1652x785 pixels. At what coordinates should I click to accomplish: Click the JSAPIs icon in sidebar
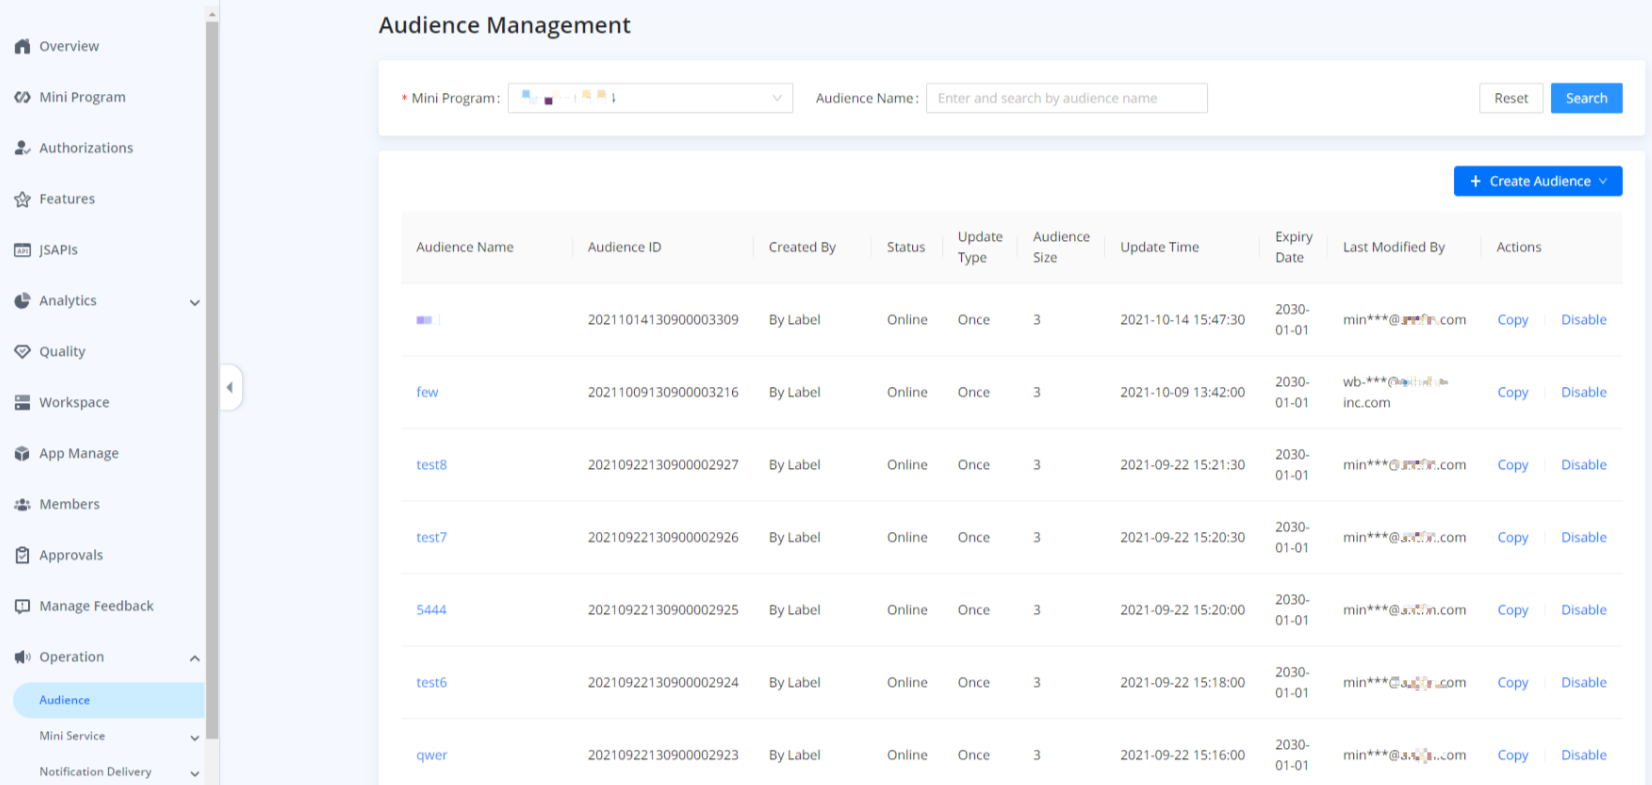[22, 250]
